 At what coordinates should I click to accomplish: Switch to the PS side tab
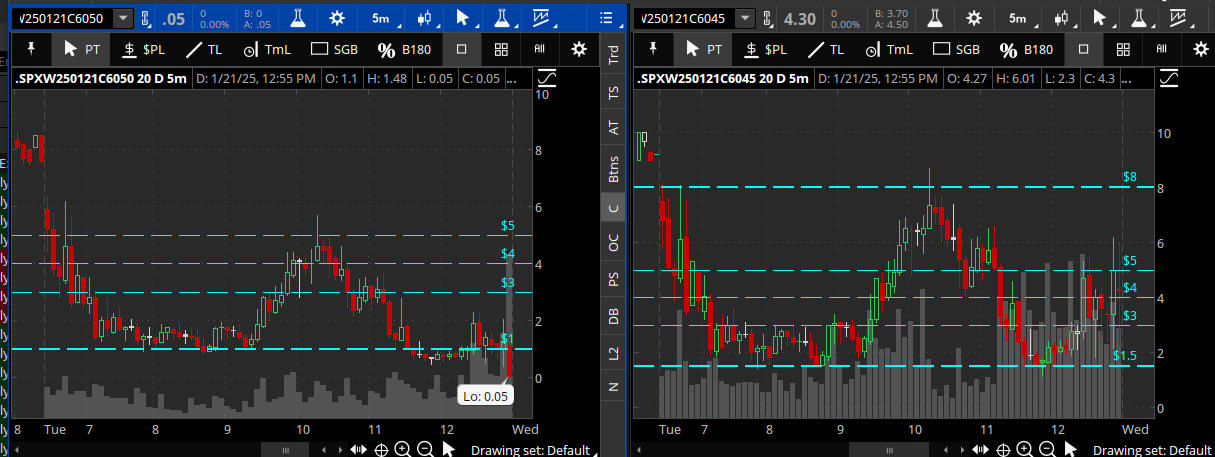(613, 279)
